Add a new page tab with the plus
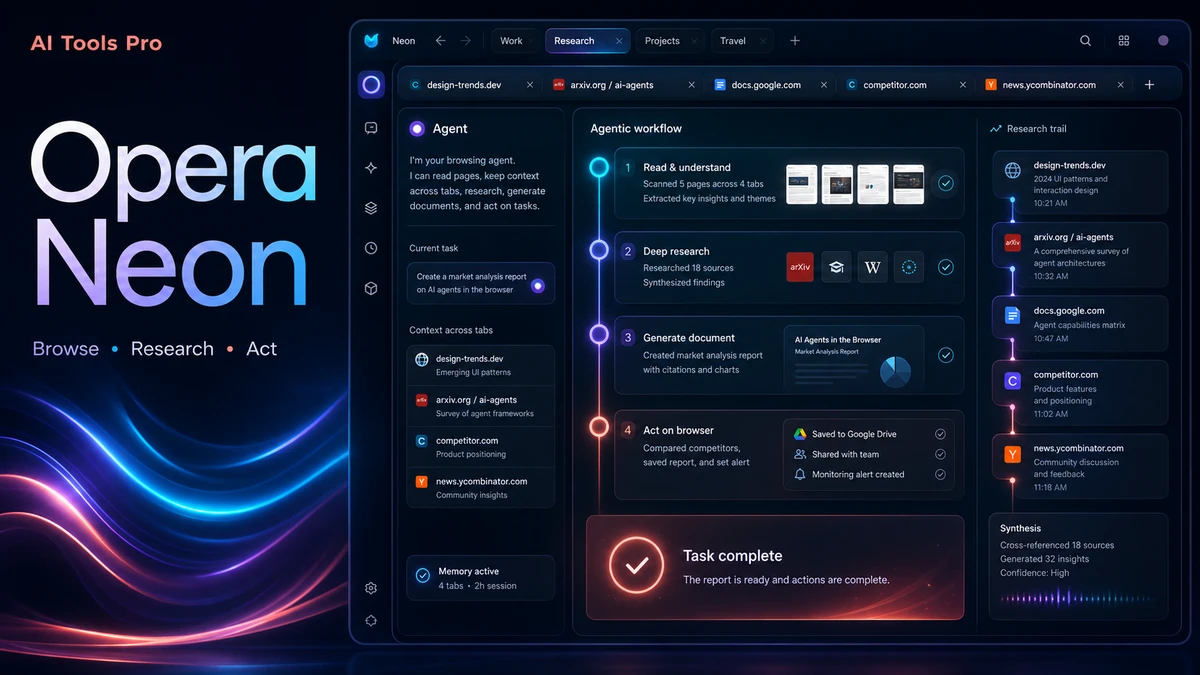Viewport: 1200px width, 675px height. (x=1149, y=85)
